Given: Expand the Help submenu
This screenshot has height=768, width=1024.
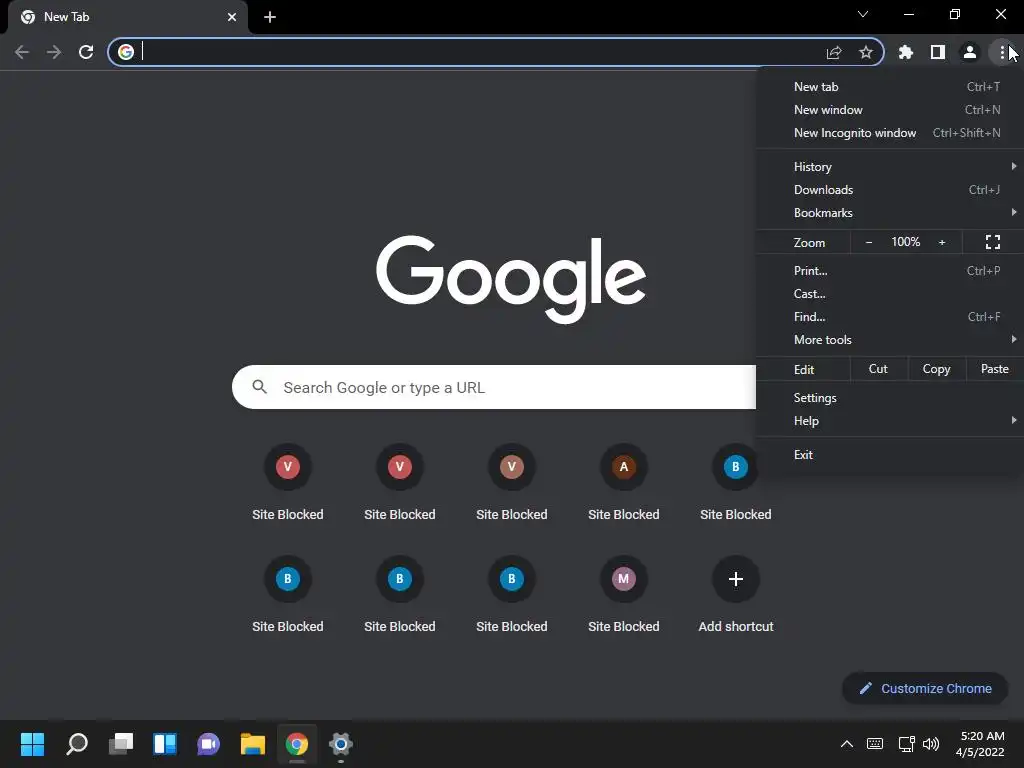Looking at the screenshot, I should pos(890,421).
